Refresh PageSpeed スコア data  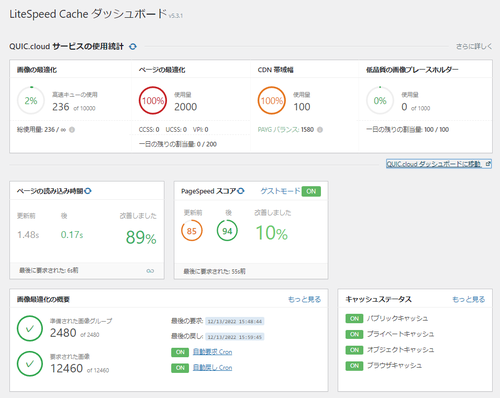241,191
